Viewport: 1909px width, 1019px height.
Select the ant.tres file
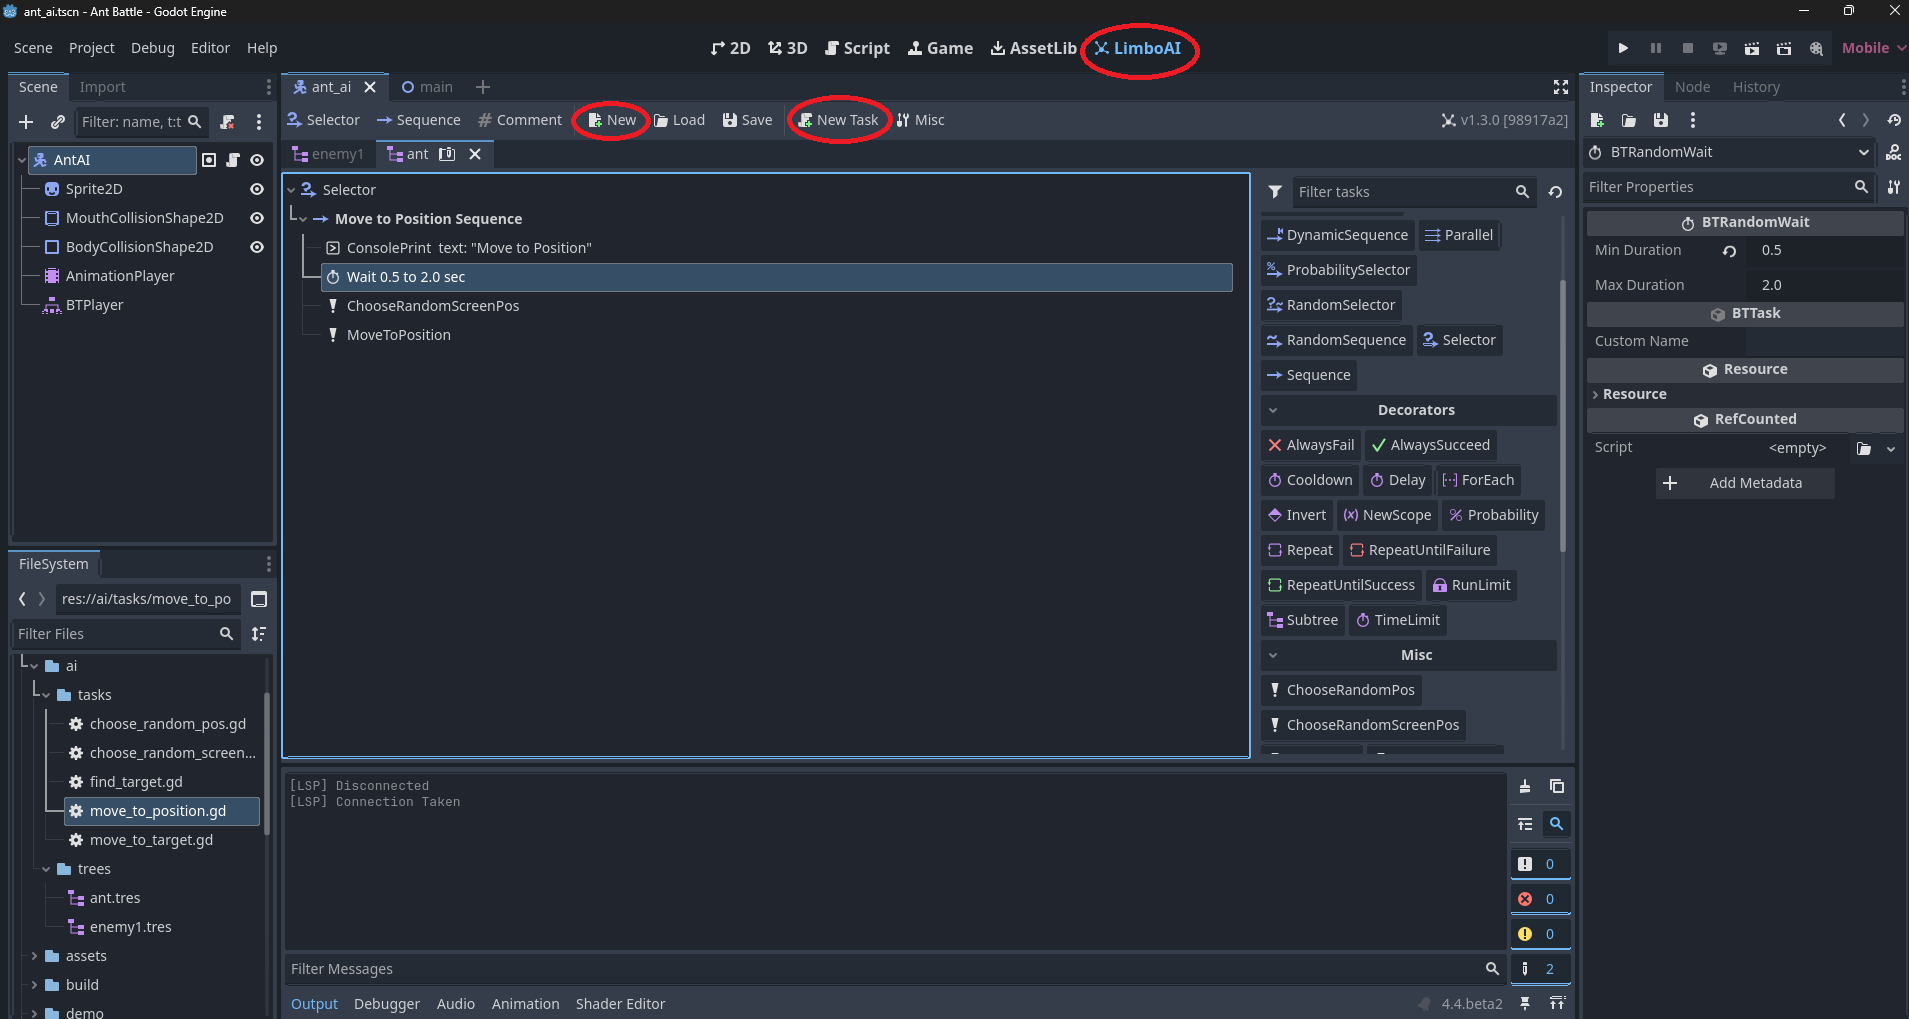(x=114, y=898)
